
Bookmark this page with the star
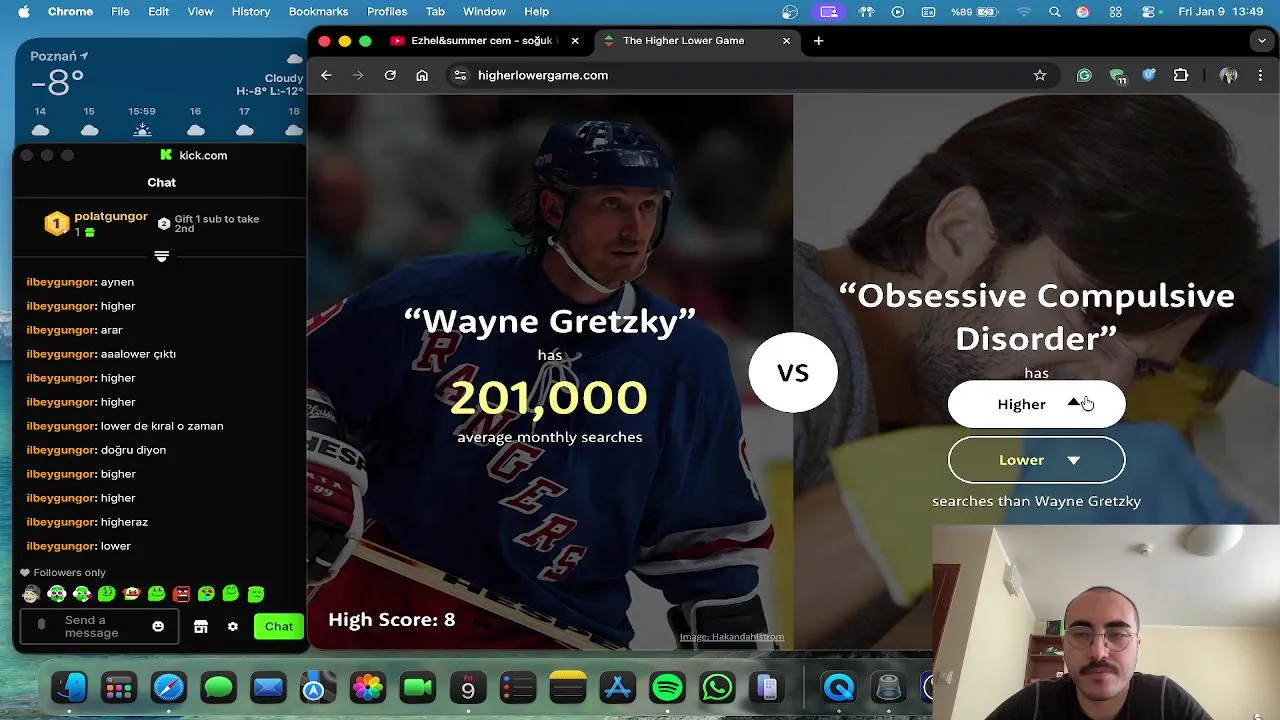point(1040,75)
